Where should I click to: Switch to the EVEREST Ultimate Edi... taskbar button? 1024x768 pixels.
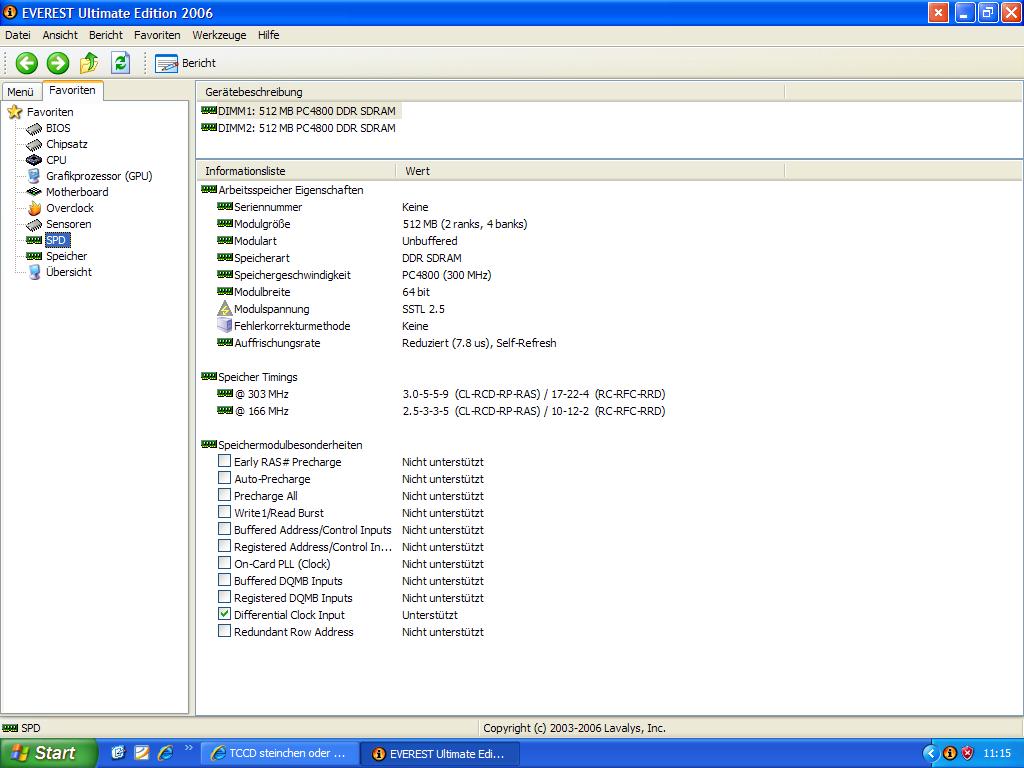pyautogui.click(x=440, y=754)
